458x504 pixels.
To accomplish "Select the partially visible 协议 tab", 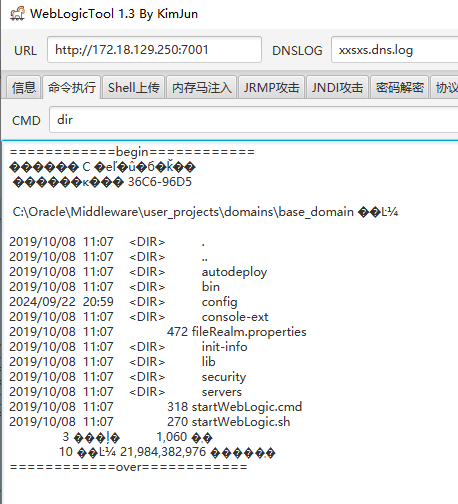I will coord(445,88).
